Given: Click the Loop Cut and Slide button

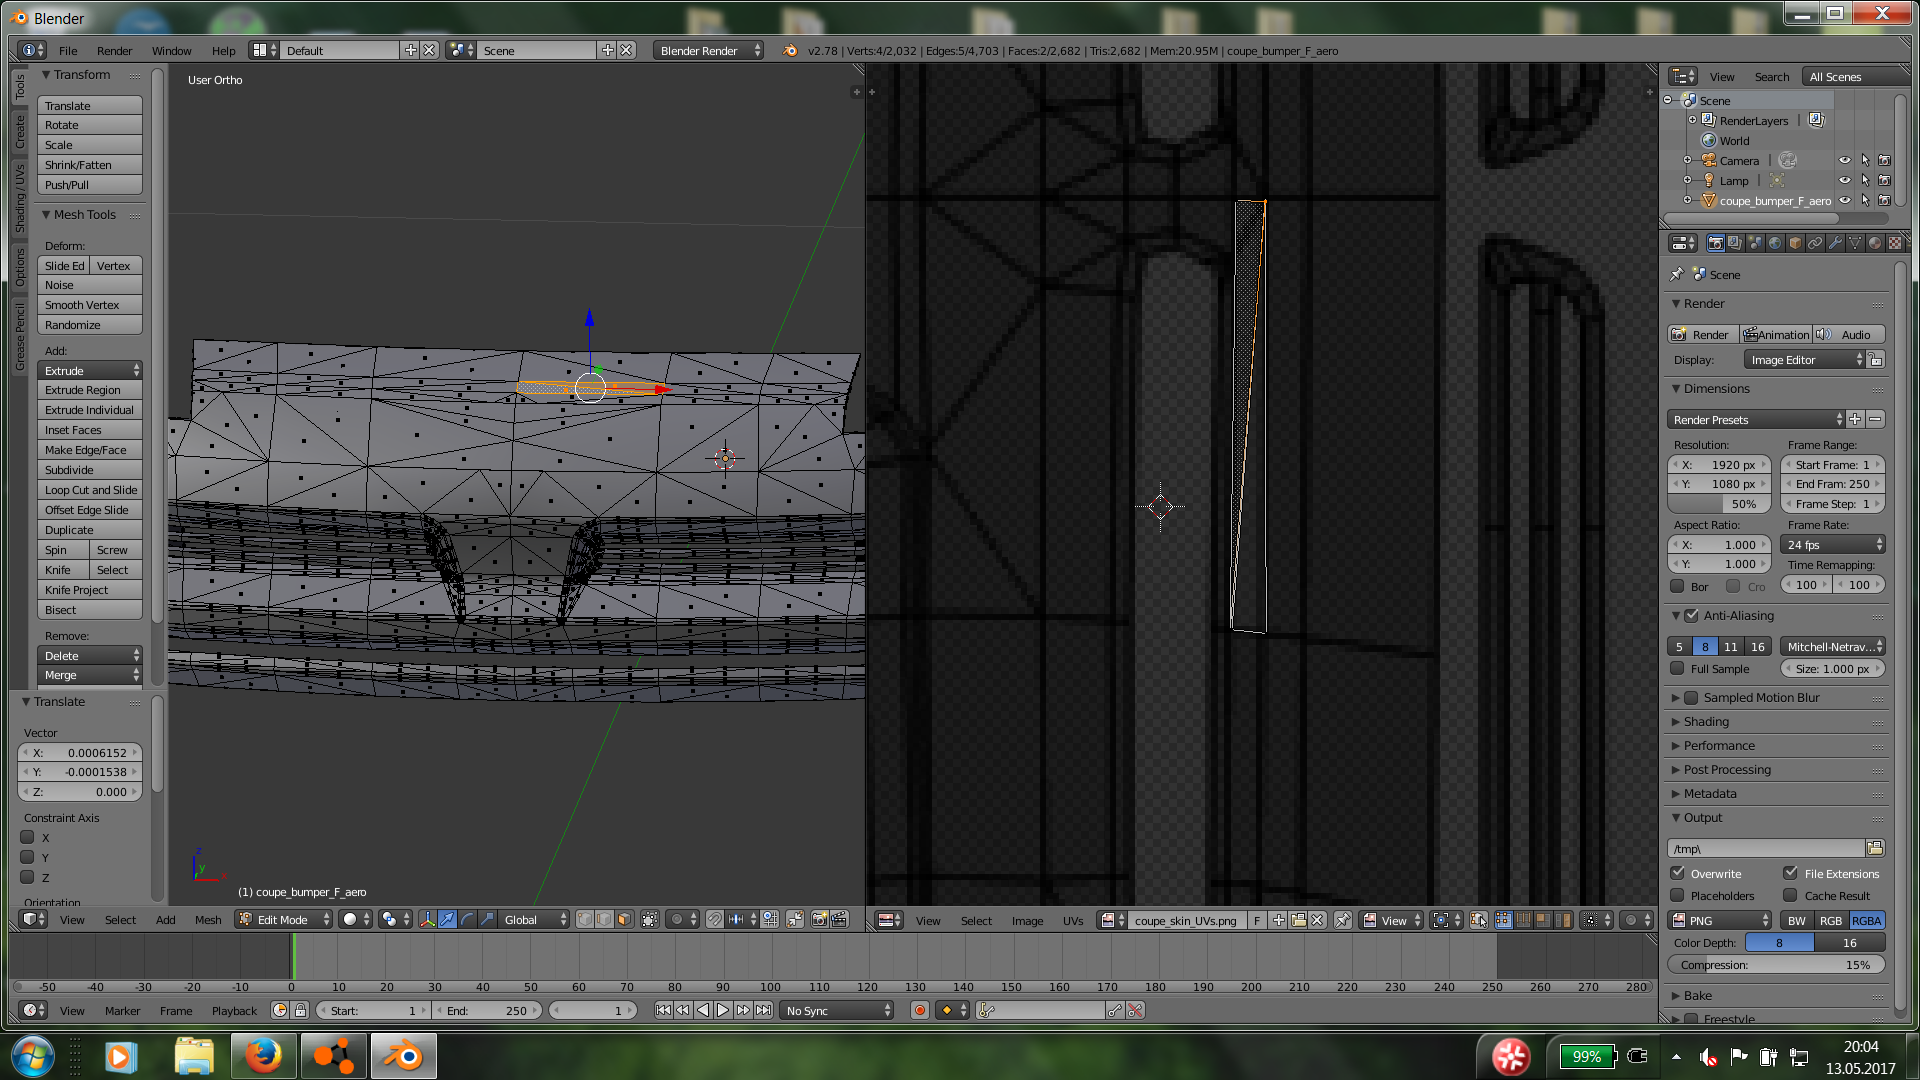Looking at the screenshot, I should (89, 490).
